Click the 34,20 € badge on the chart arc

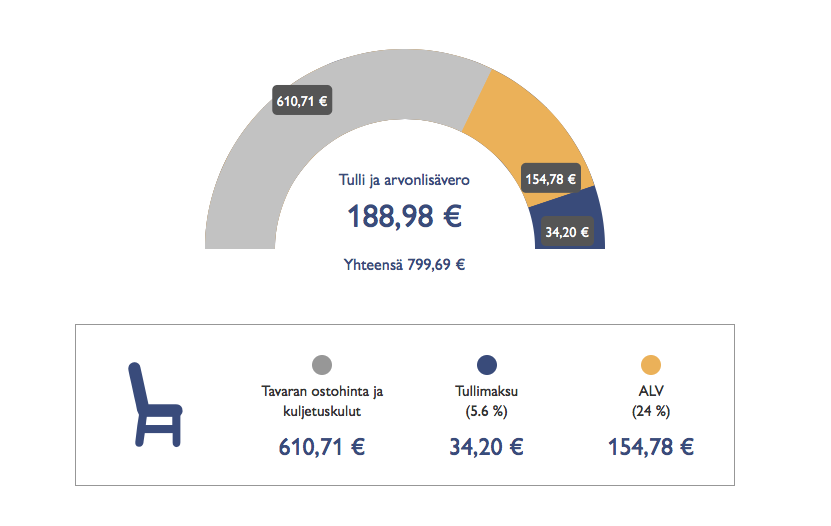click(568, 232)
